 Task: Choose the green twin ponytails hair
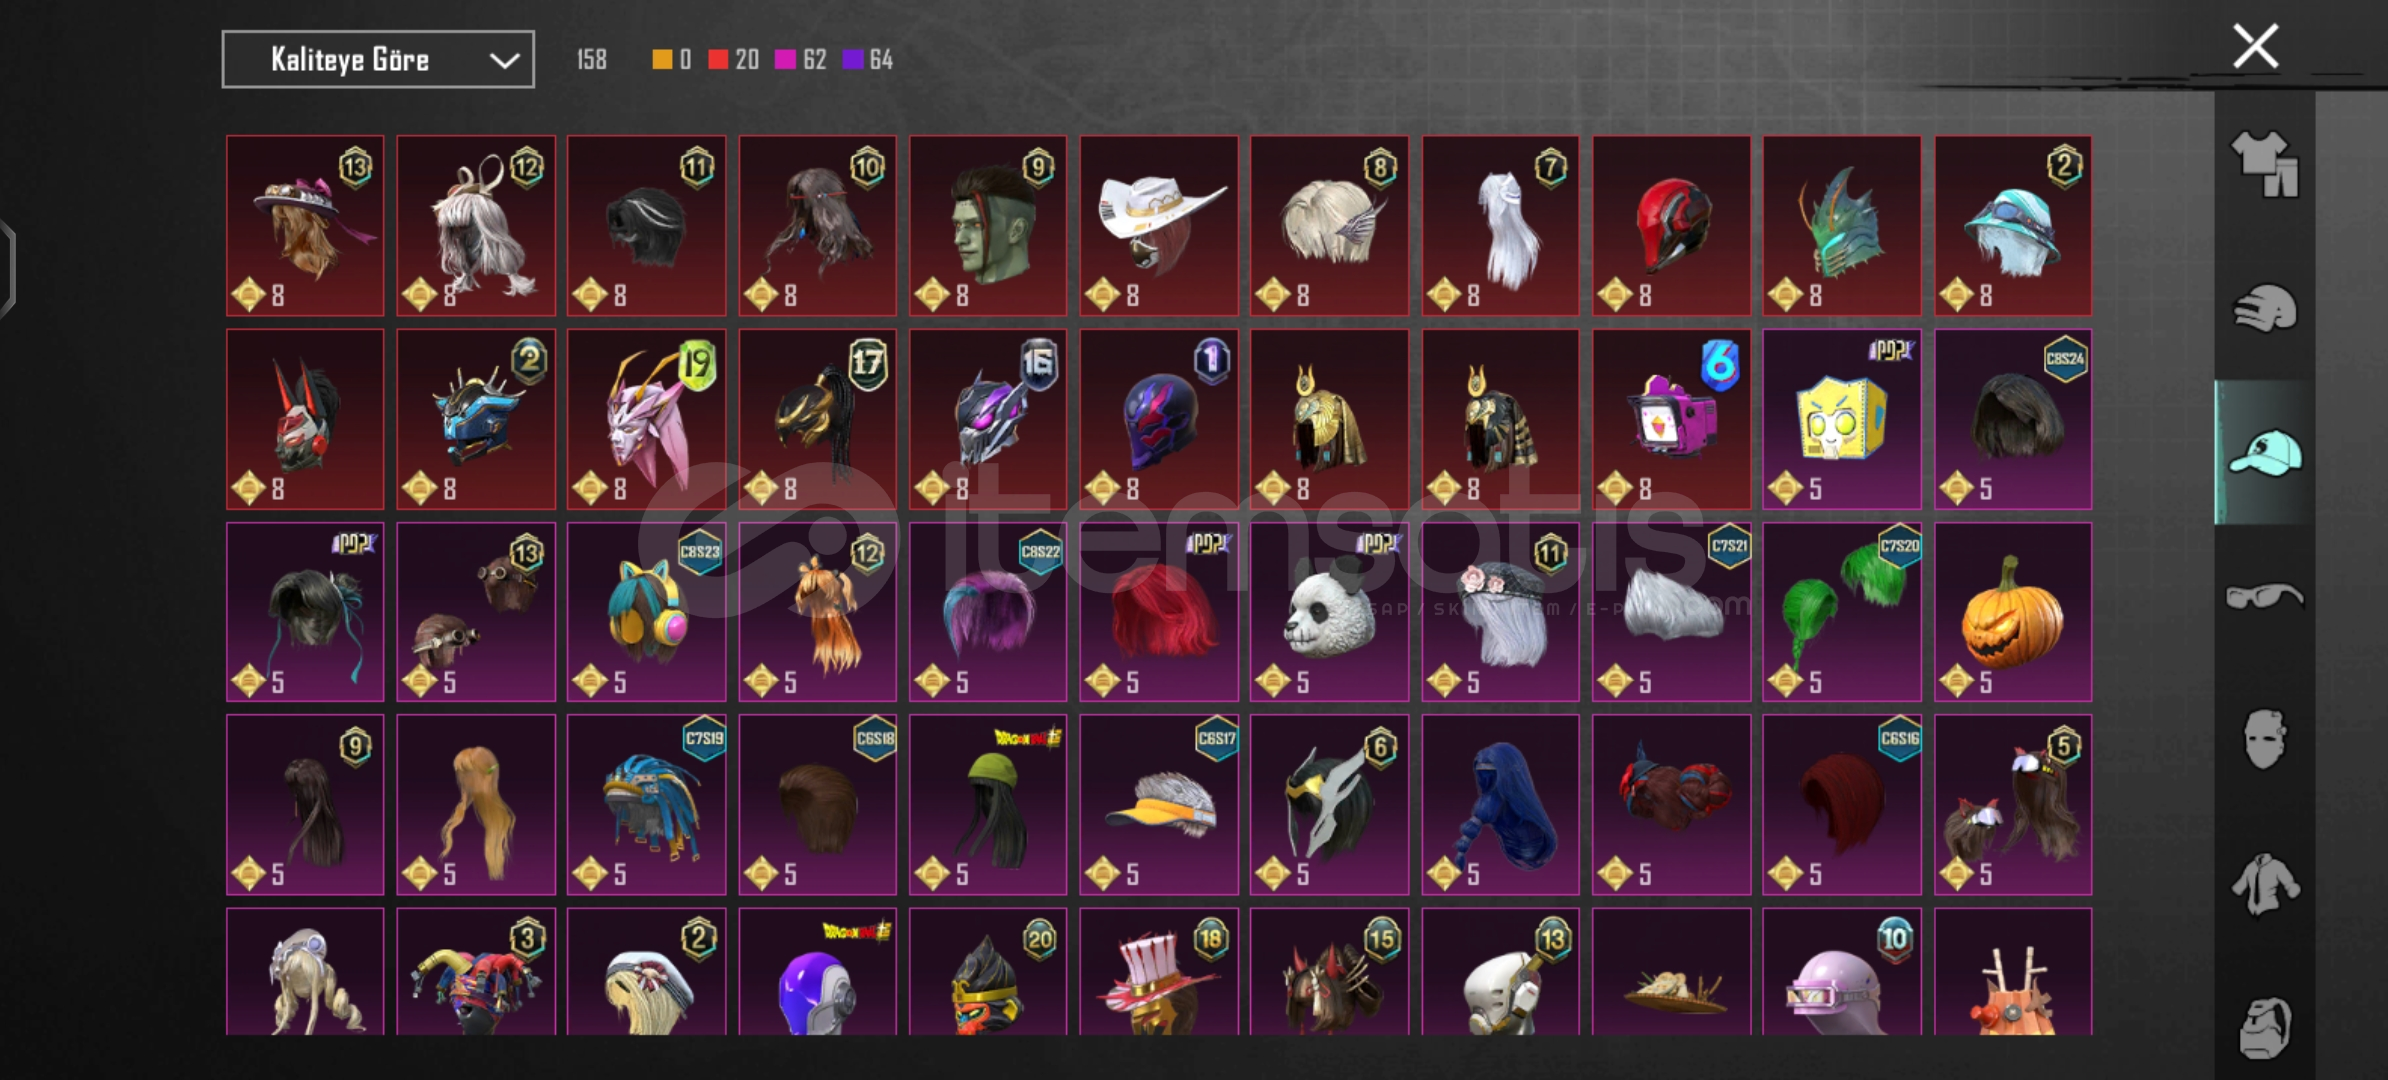click(1842, 612)
